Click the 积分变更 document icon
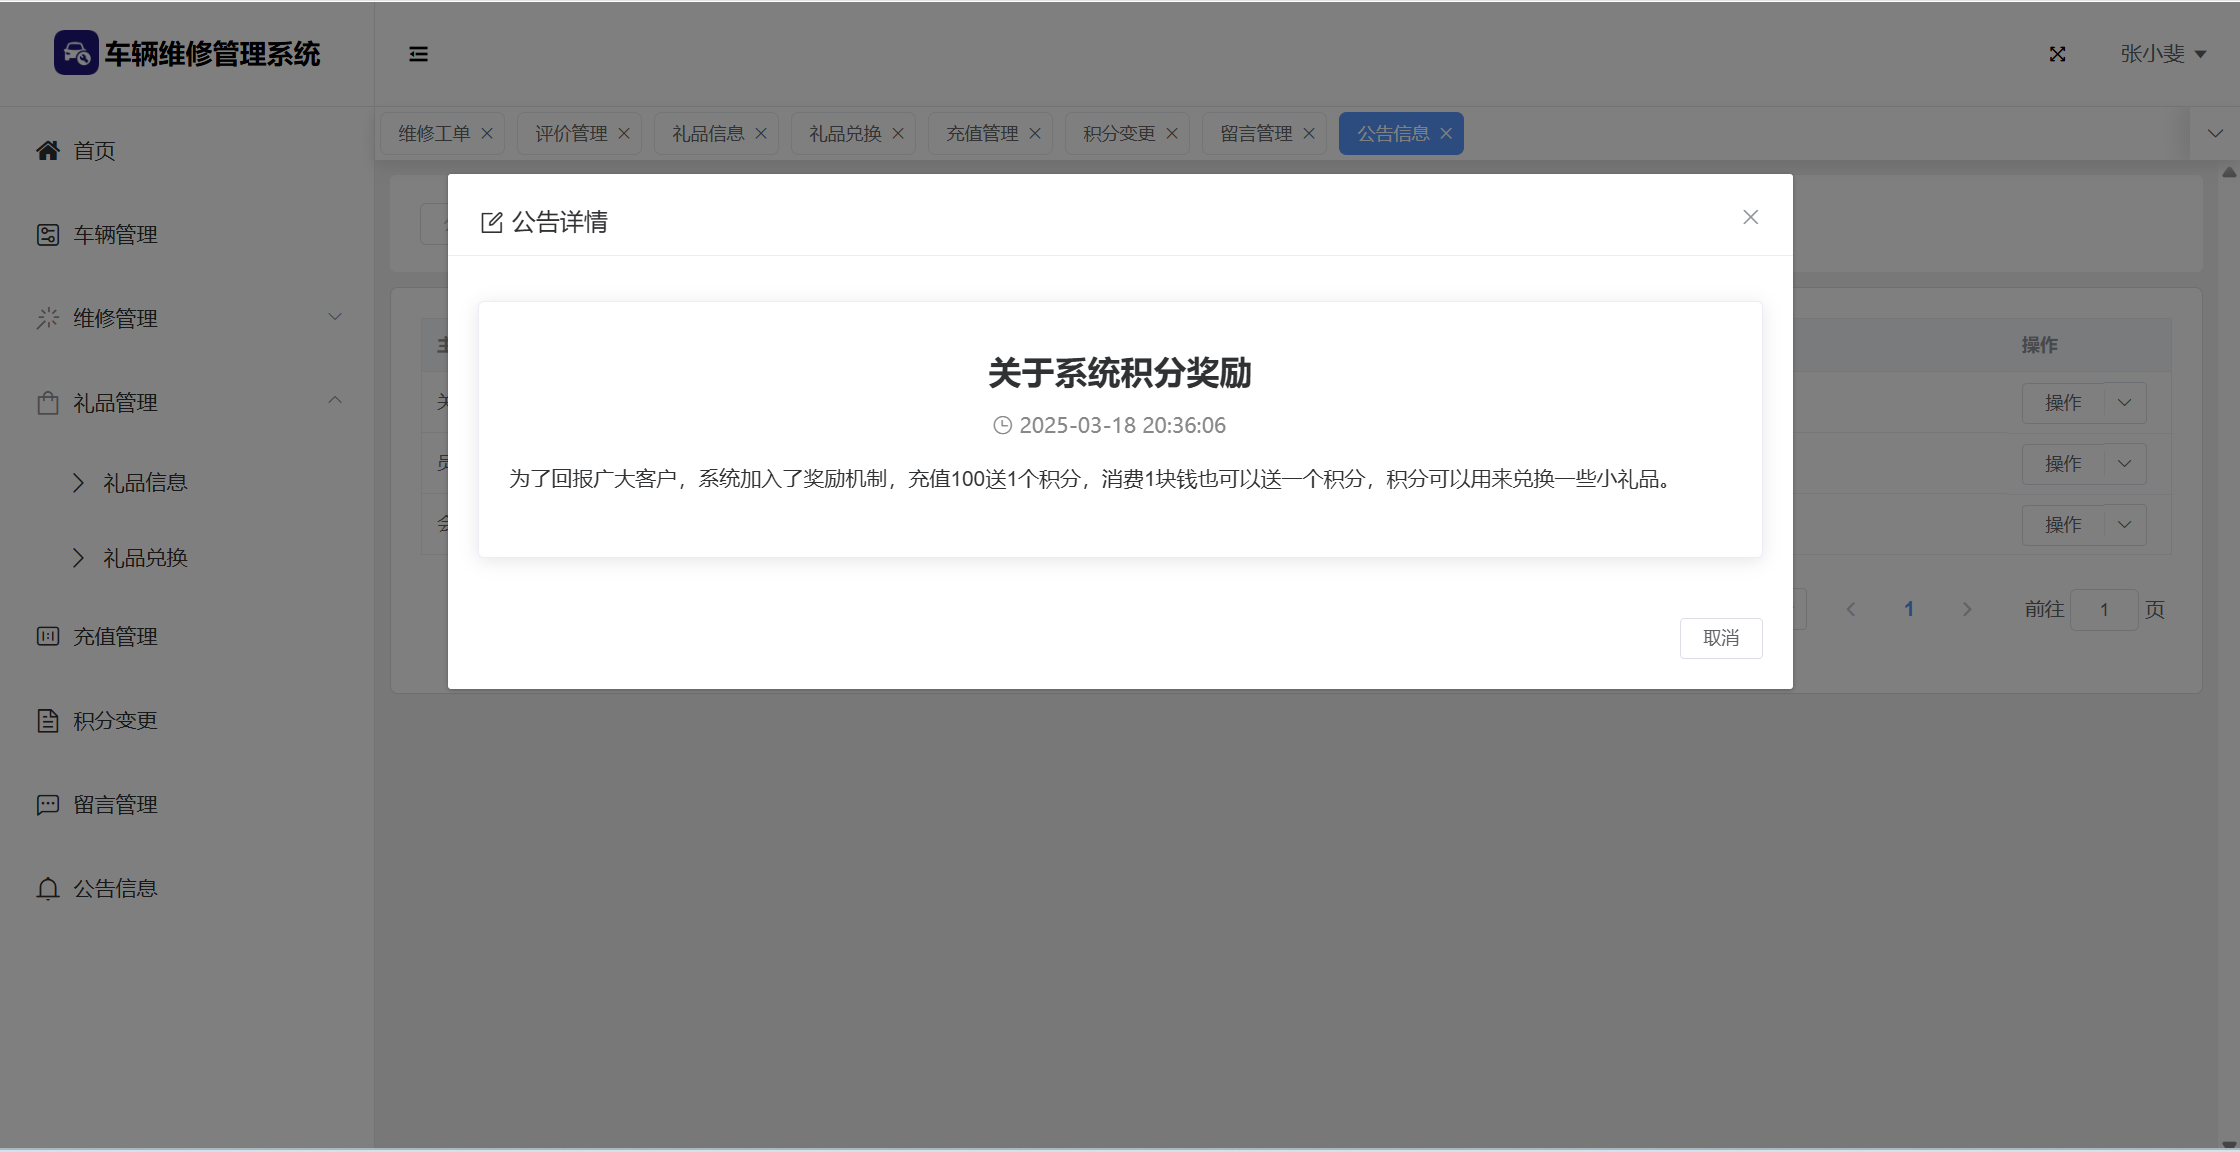The width and height of the screenshot is (2240, 1152). point(47,720)
